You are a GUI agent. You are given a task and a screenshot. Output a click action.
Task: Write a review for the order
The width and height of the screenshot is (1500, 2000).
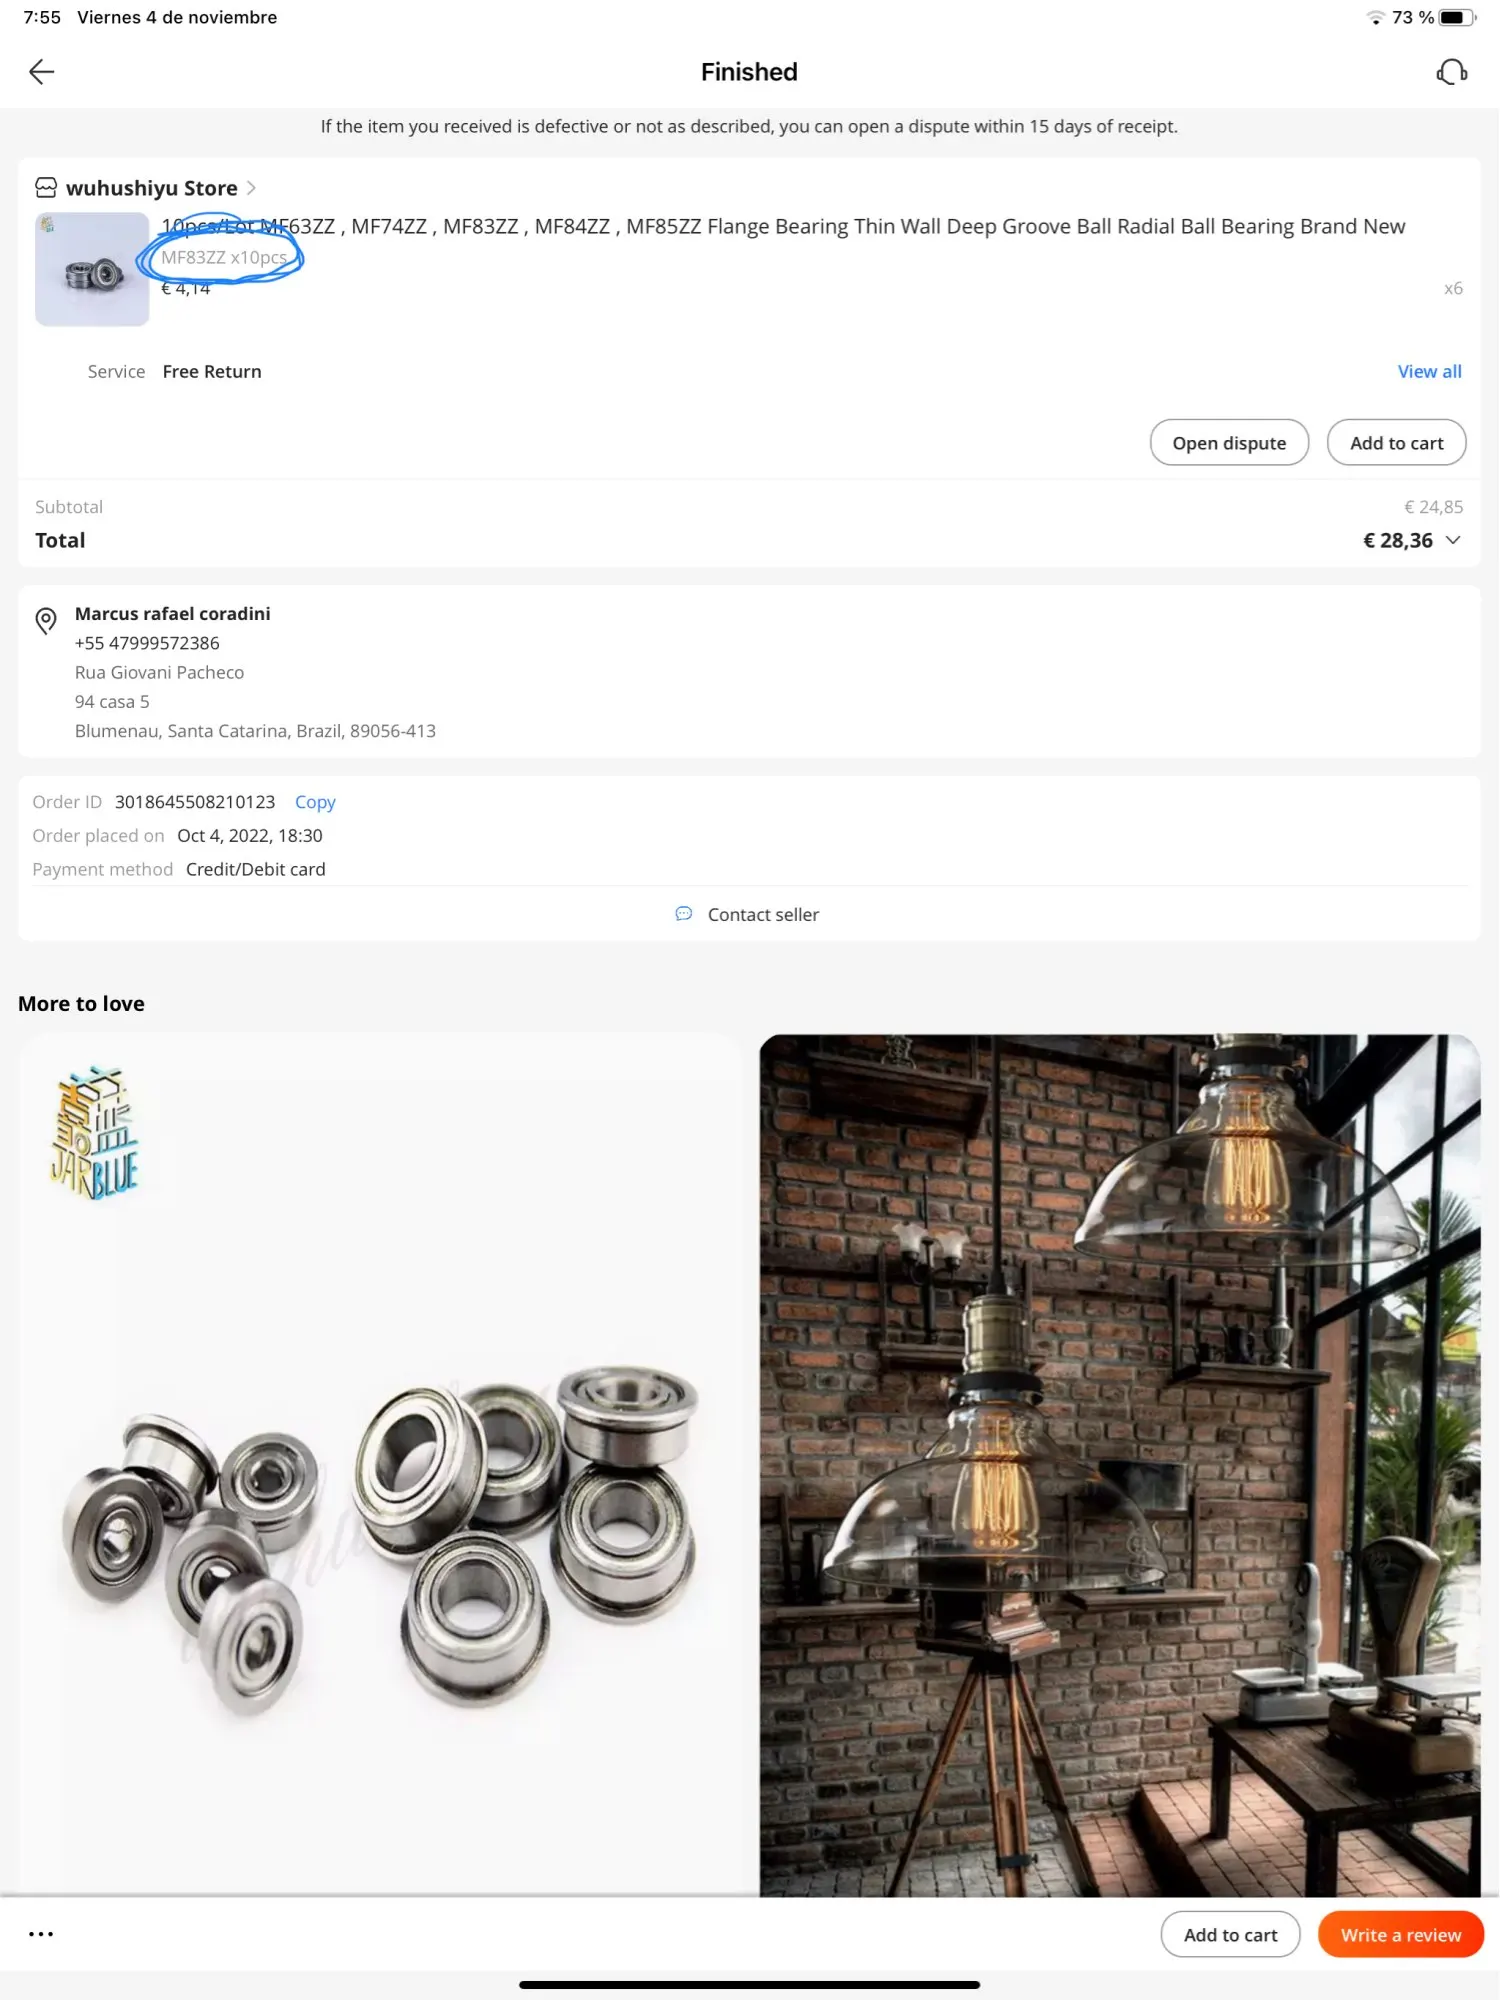(1400, 1934)
